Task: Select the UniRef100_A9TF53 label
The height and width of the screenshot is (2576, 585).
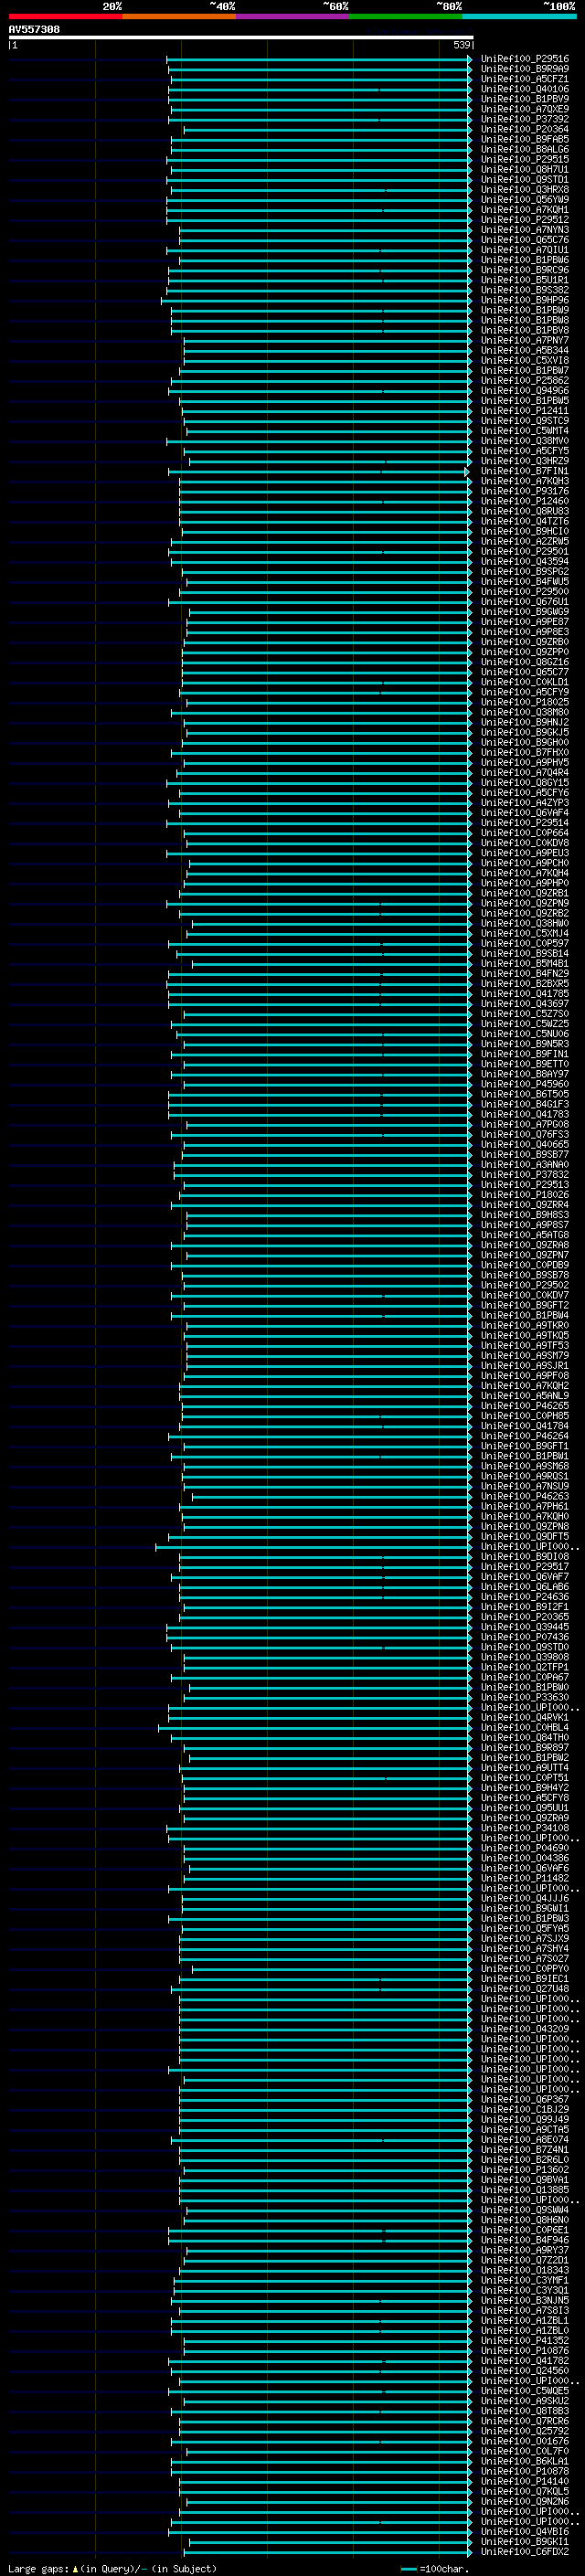Action: pyautogui.click(x=524, y=1345)
